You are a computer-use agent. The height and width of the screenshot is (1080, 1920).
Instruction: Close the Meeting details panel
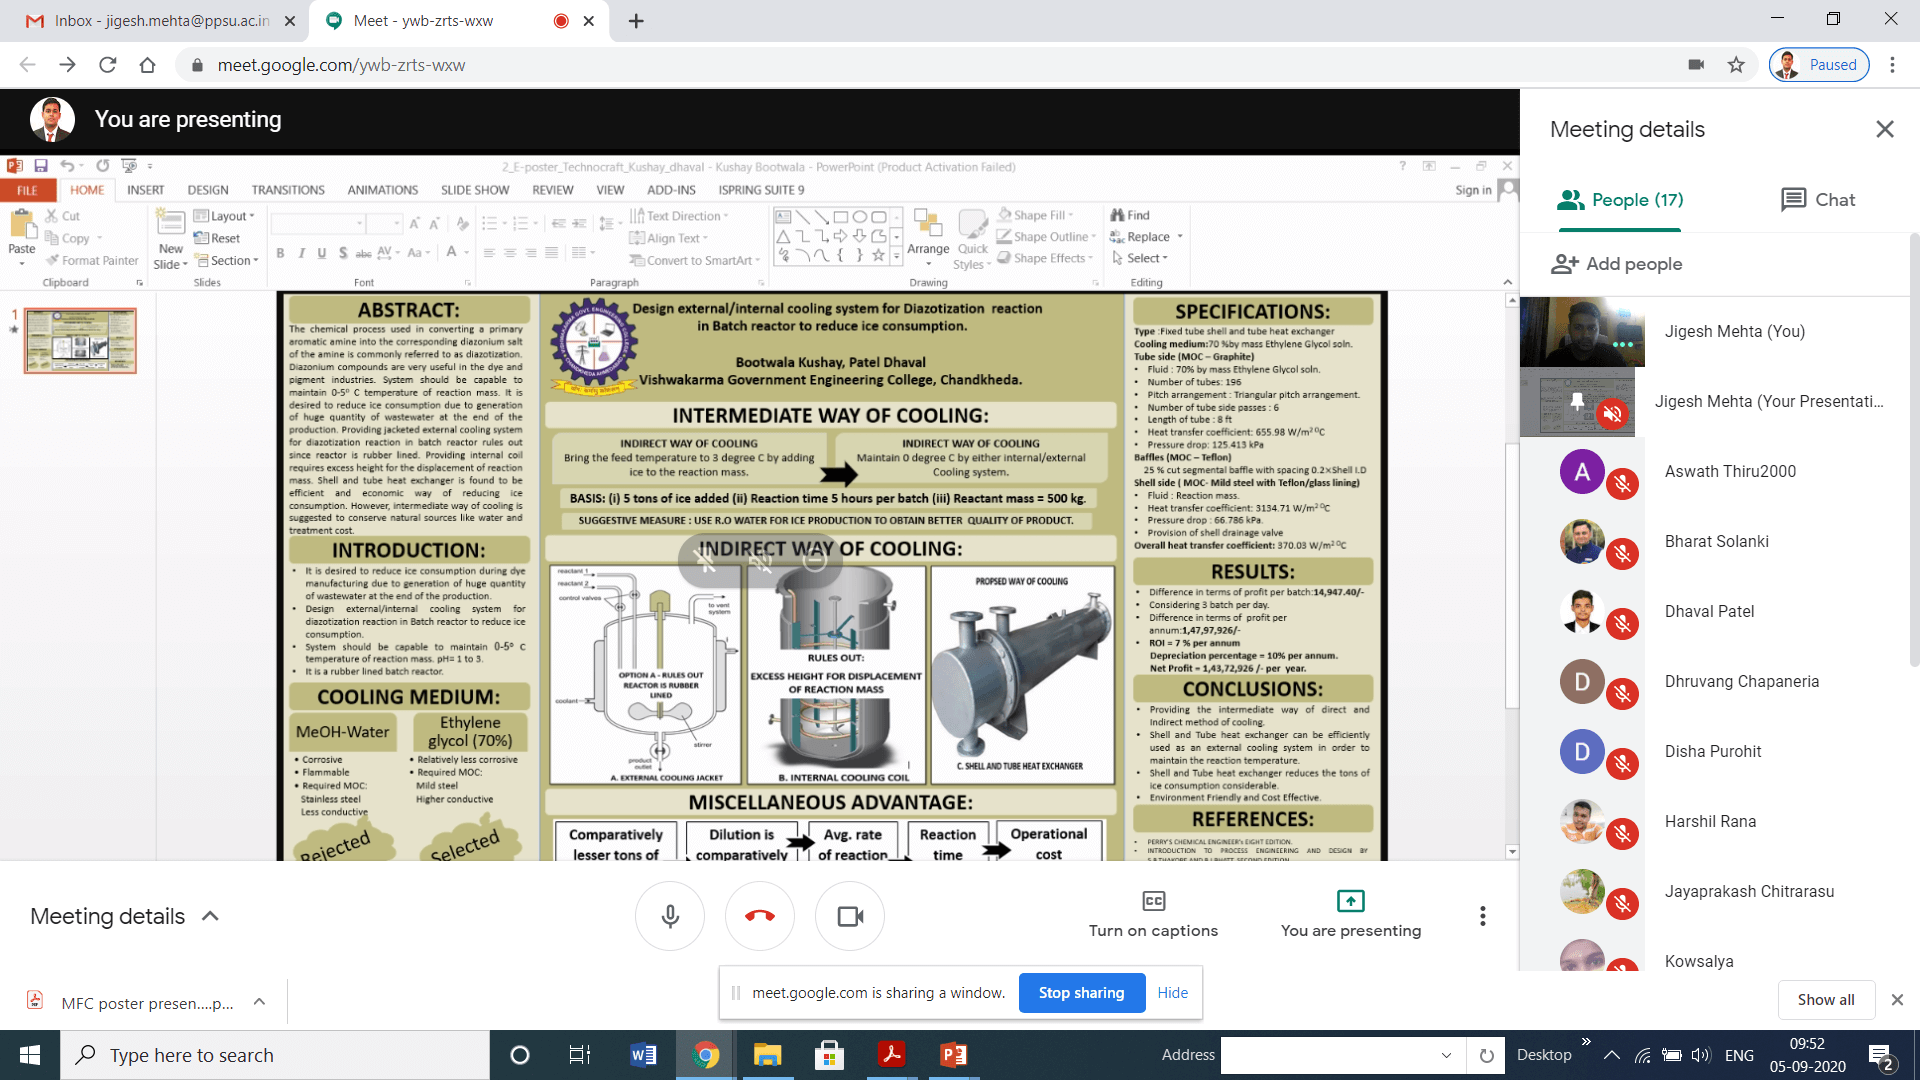click(x=1885, y=129)
